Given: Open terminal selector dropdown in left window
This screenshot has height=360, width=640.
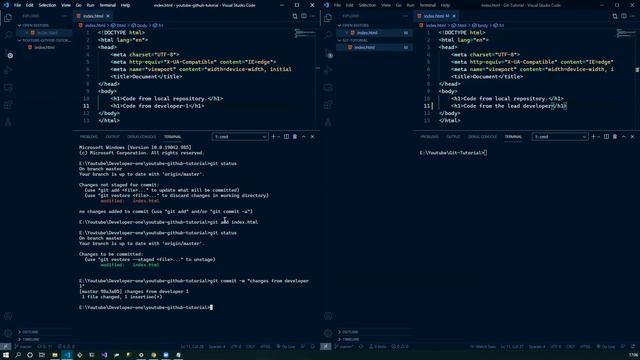Looking at the screenshot, I should point(240,137).
